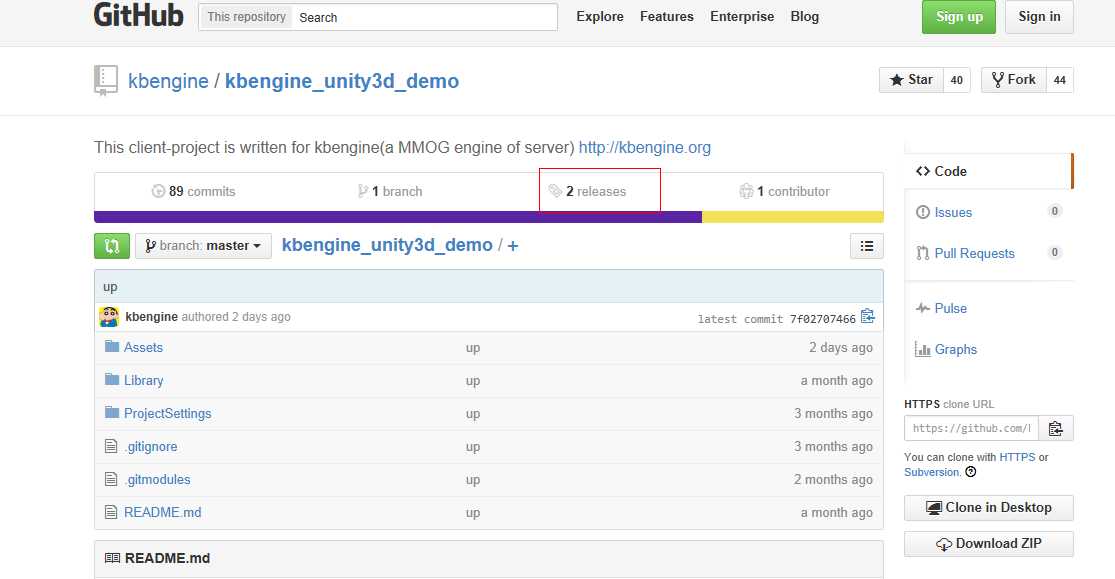Viewport: 1115px width, 579px height.
Task: View the 89 commits
Action: coord(193,191)
